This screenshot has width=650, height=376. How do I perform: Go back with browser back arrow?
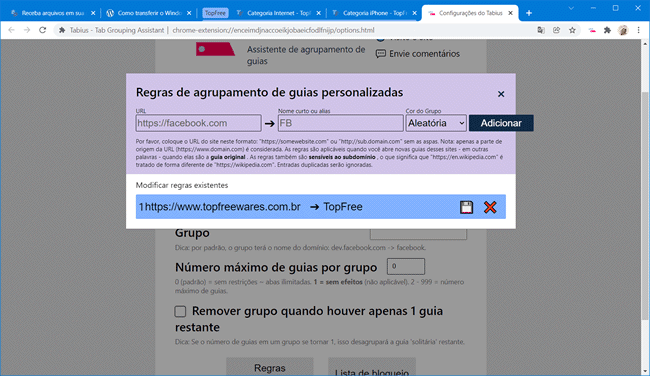(11, 30)
